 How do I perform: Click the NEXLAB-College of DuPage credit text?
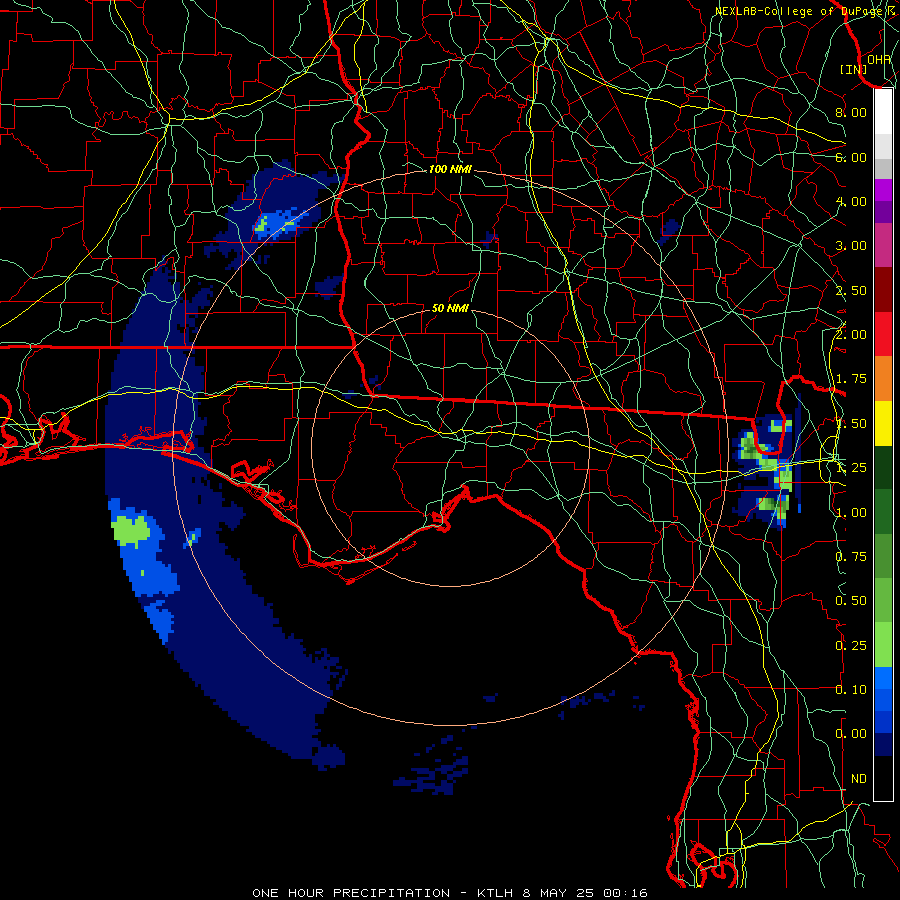point(806,11)
